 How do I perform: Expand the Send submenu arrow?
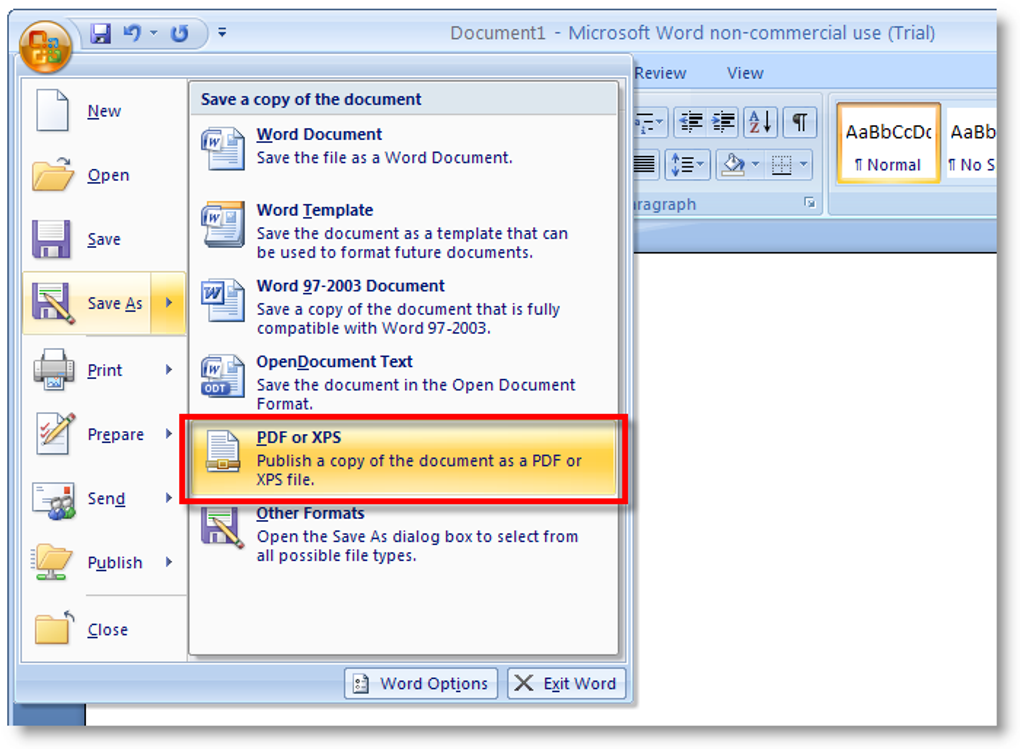(168, 498)
